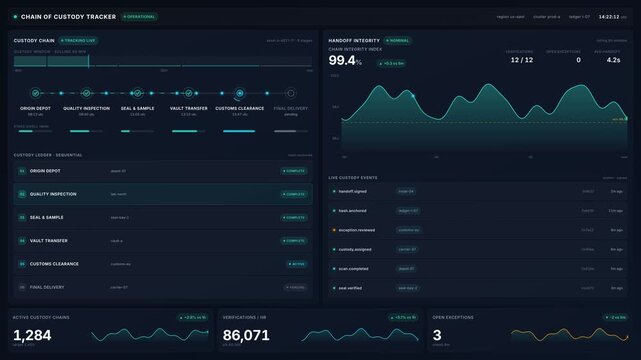Click the custody window rolling timeline playhead
The width and height of the screenshot is (641, 360).
[x=89, y=61]
